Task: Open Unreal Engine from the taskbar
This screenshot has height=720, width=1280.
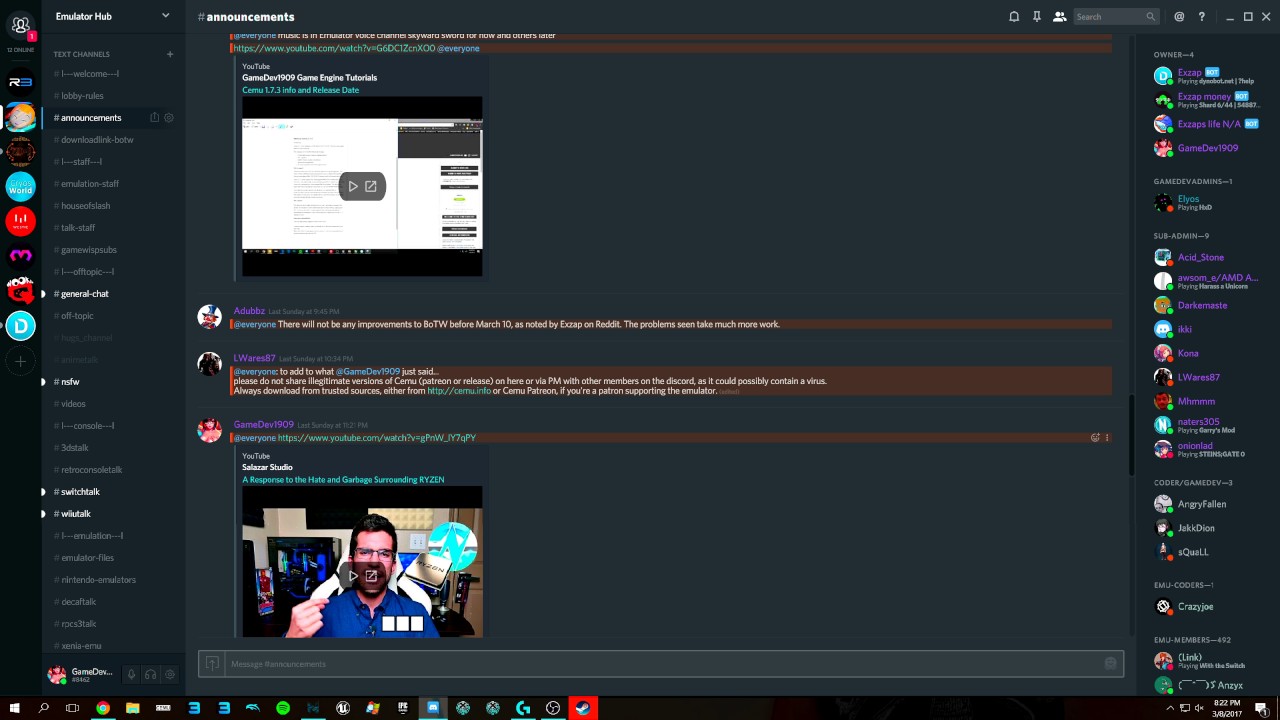Action: point(343,708)
